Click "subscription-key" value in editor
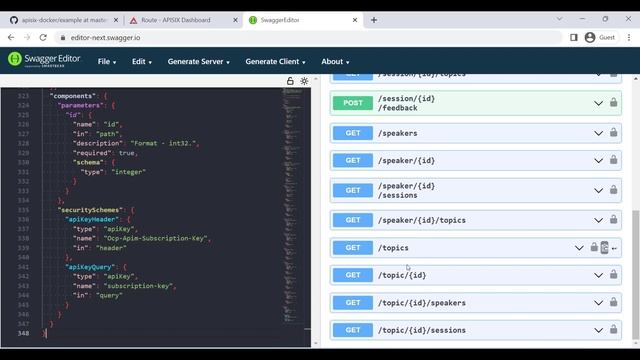Viewport: 640px width, 360px height. tap(138, 286)
